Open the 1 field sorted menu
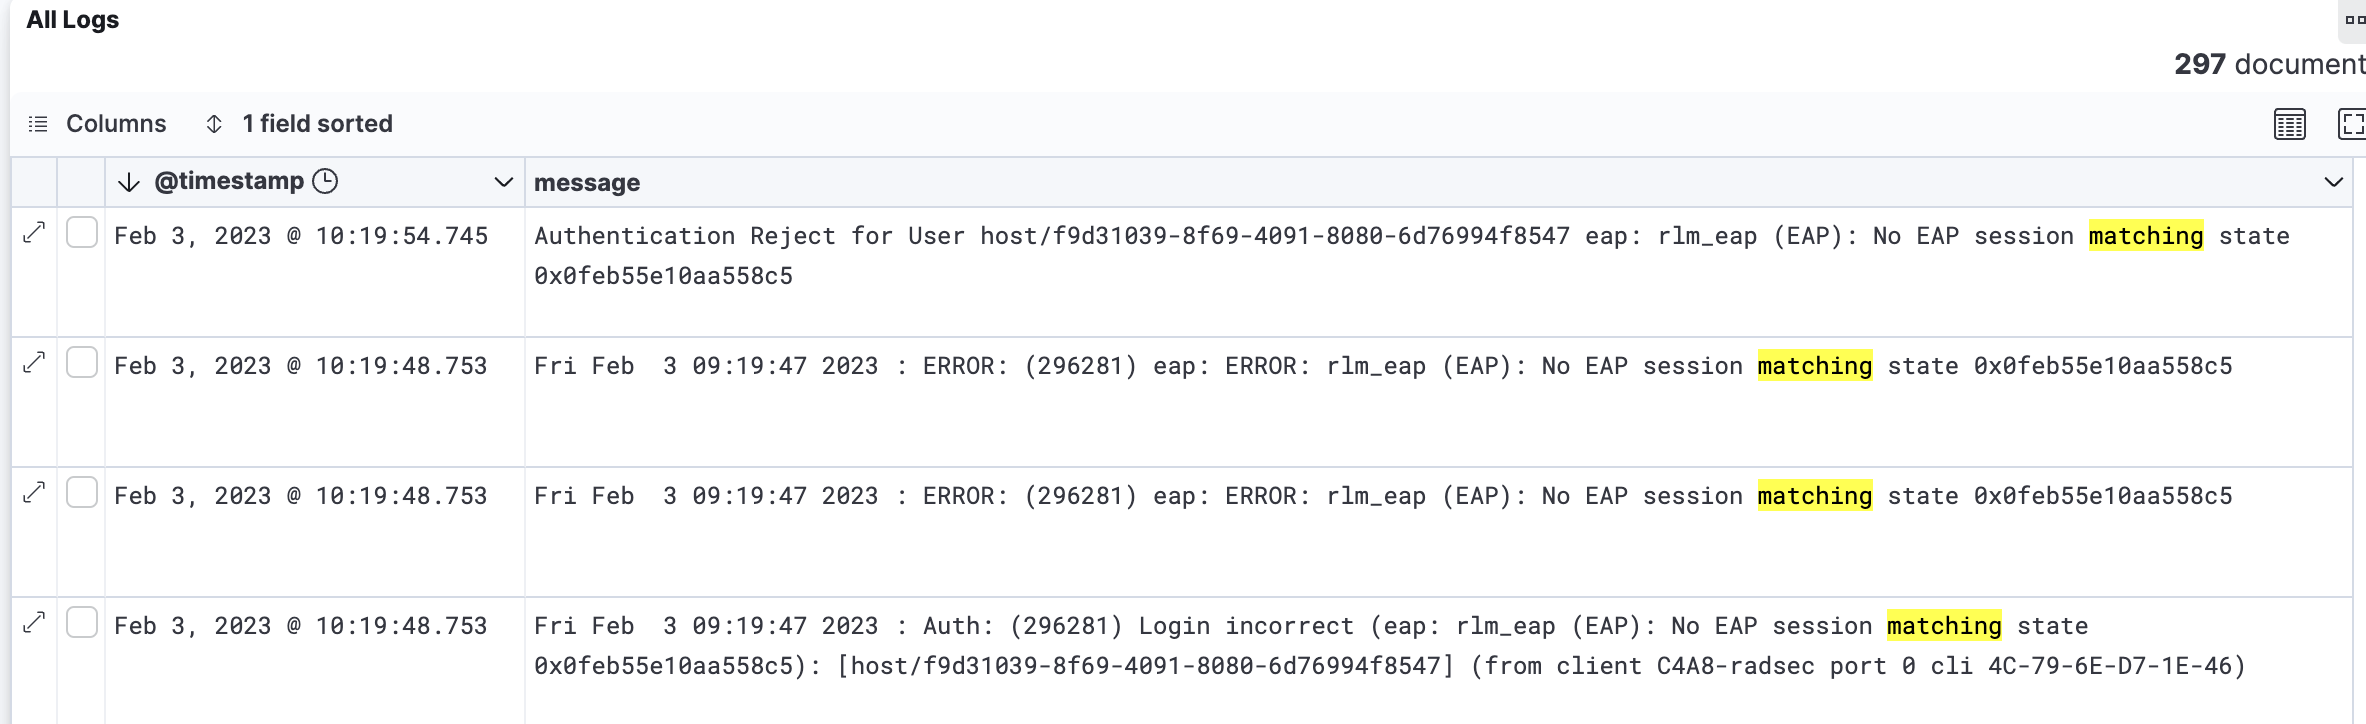 [x=299, y=124]
